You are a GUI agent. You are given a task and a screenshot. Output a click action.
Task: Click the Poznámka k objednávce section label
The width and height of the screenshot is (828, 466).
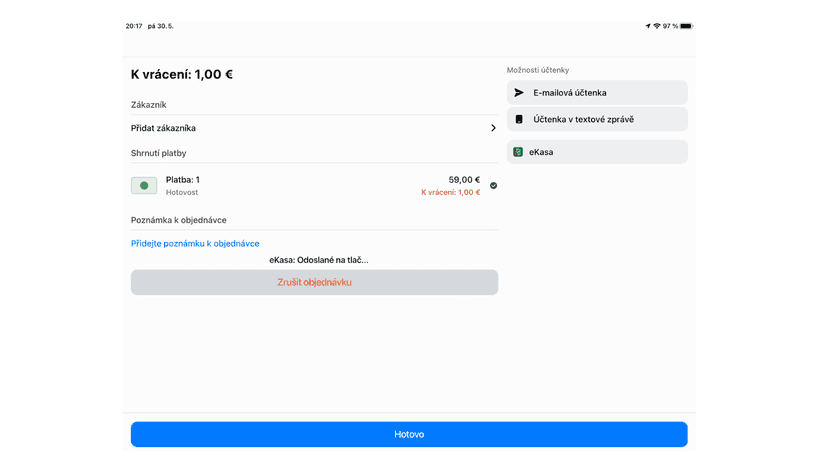coord(178,220)
